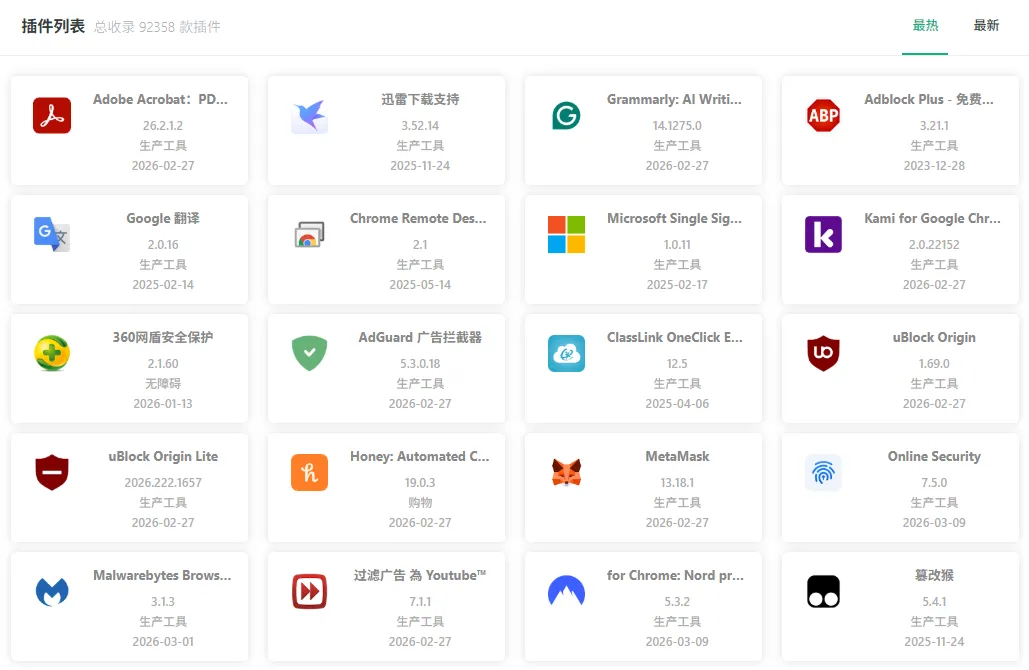The image size is (1029, 670).
Task: Click the Nord blue mountain icon
Action: pyautogui.click(x=566, y=591)
